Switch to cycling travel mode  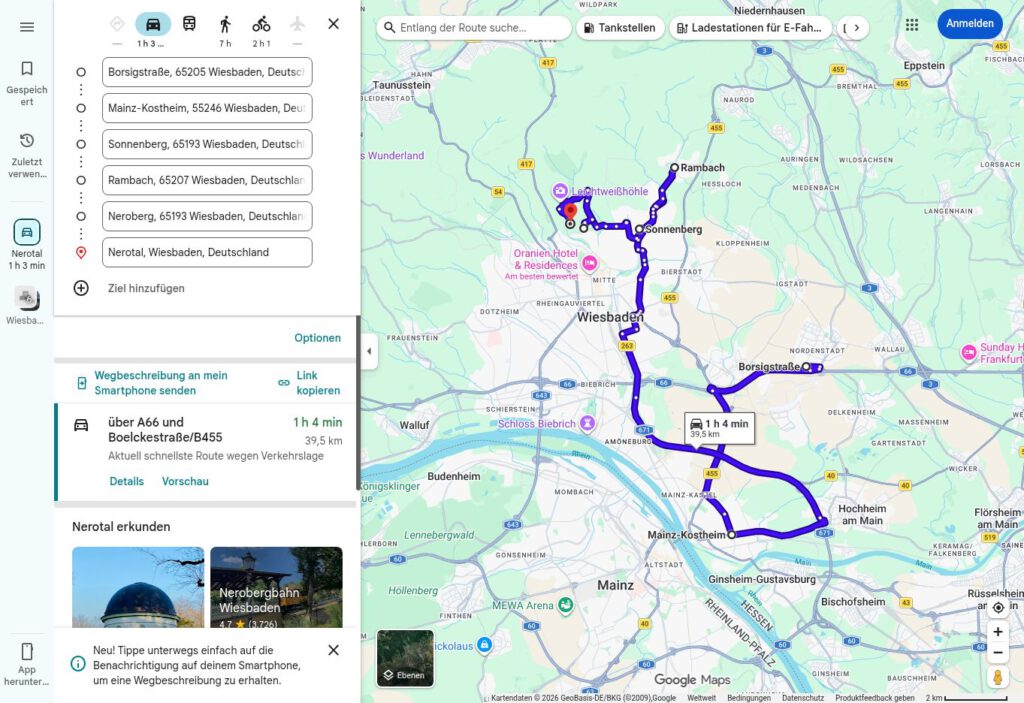click(x=261, y=24)
